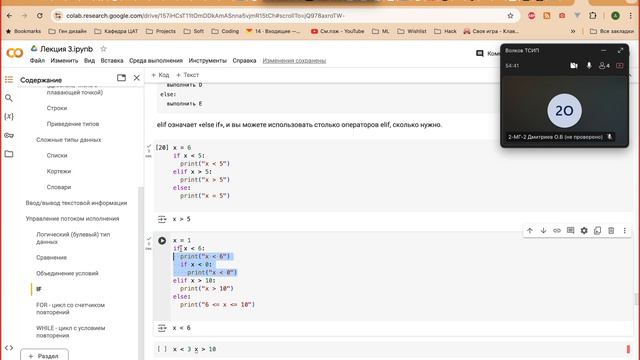
Task: Open the Инструменты menu
Action: coord(207,60)
